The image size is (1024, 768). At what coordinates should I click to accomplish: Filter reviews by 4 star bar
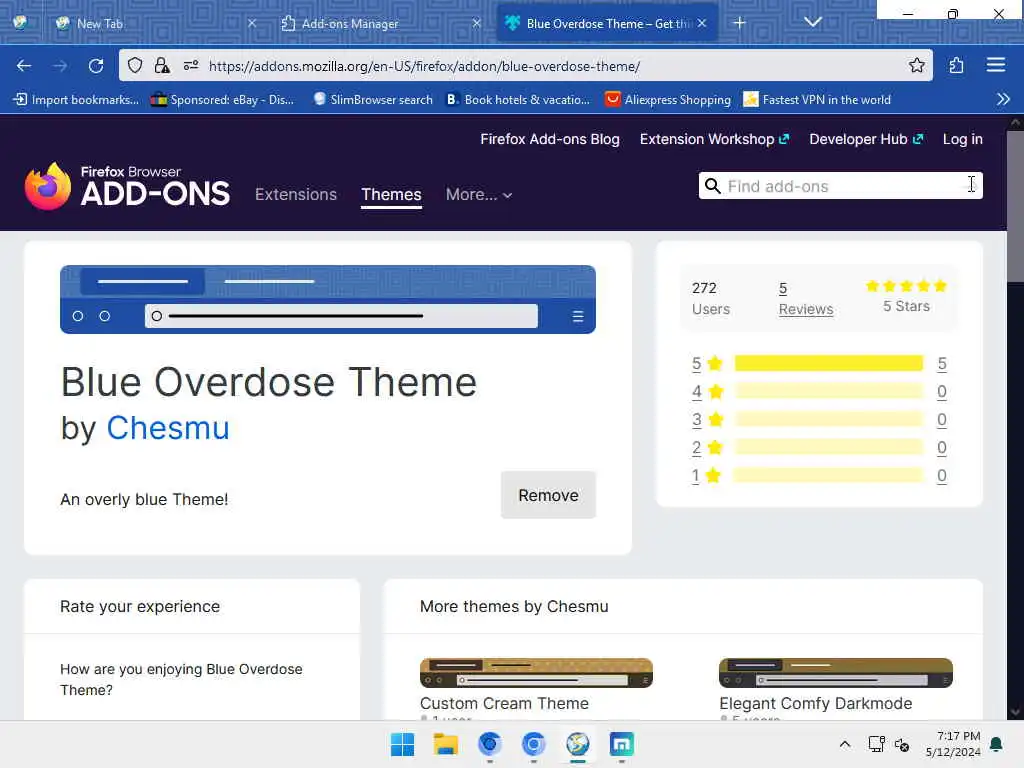pyautogui.click(x=829, y=391)
